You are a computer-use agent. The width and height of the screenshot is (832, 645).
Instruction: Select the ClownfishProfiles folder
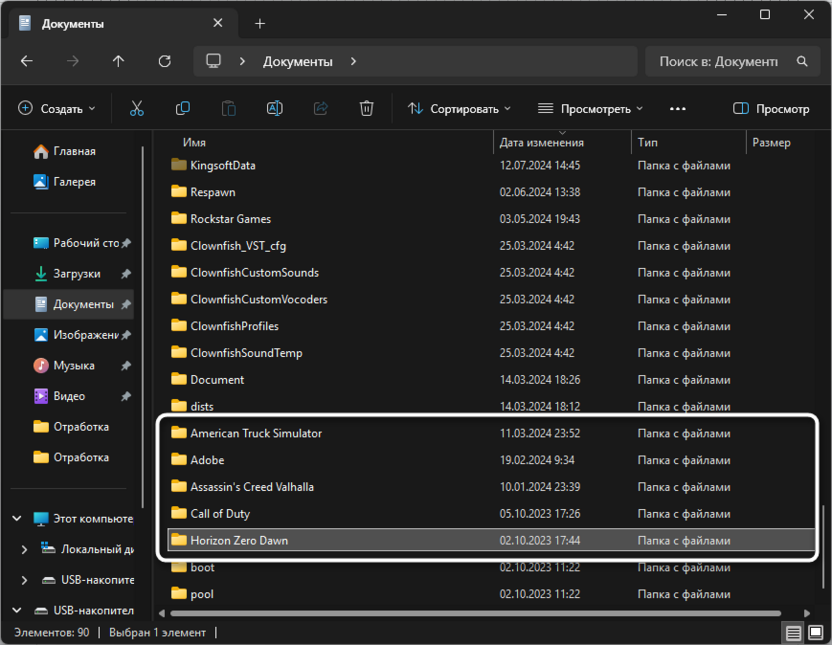pos(491,326)
